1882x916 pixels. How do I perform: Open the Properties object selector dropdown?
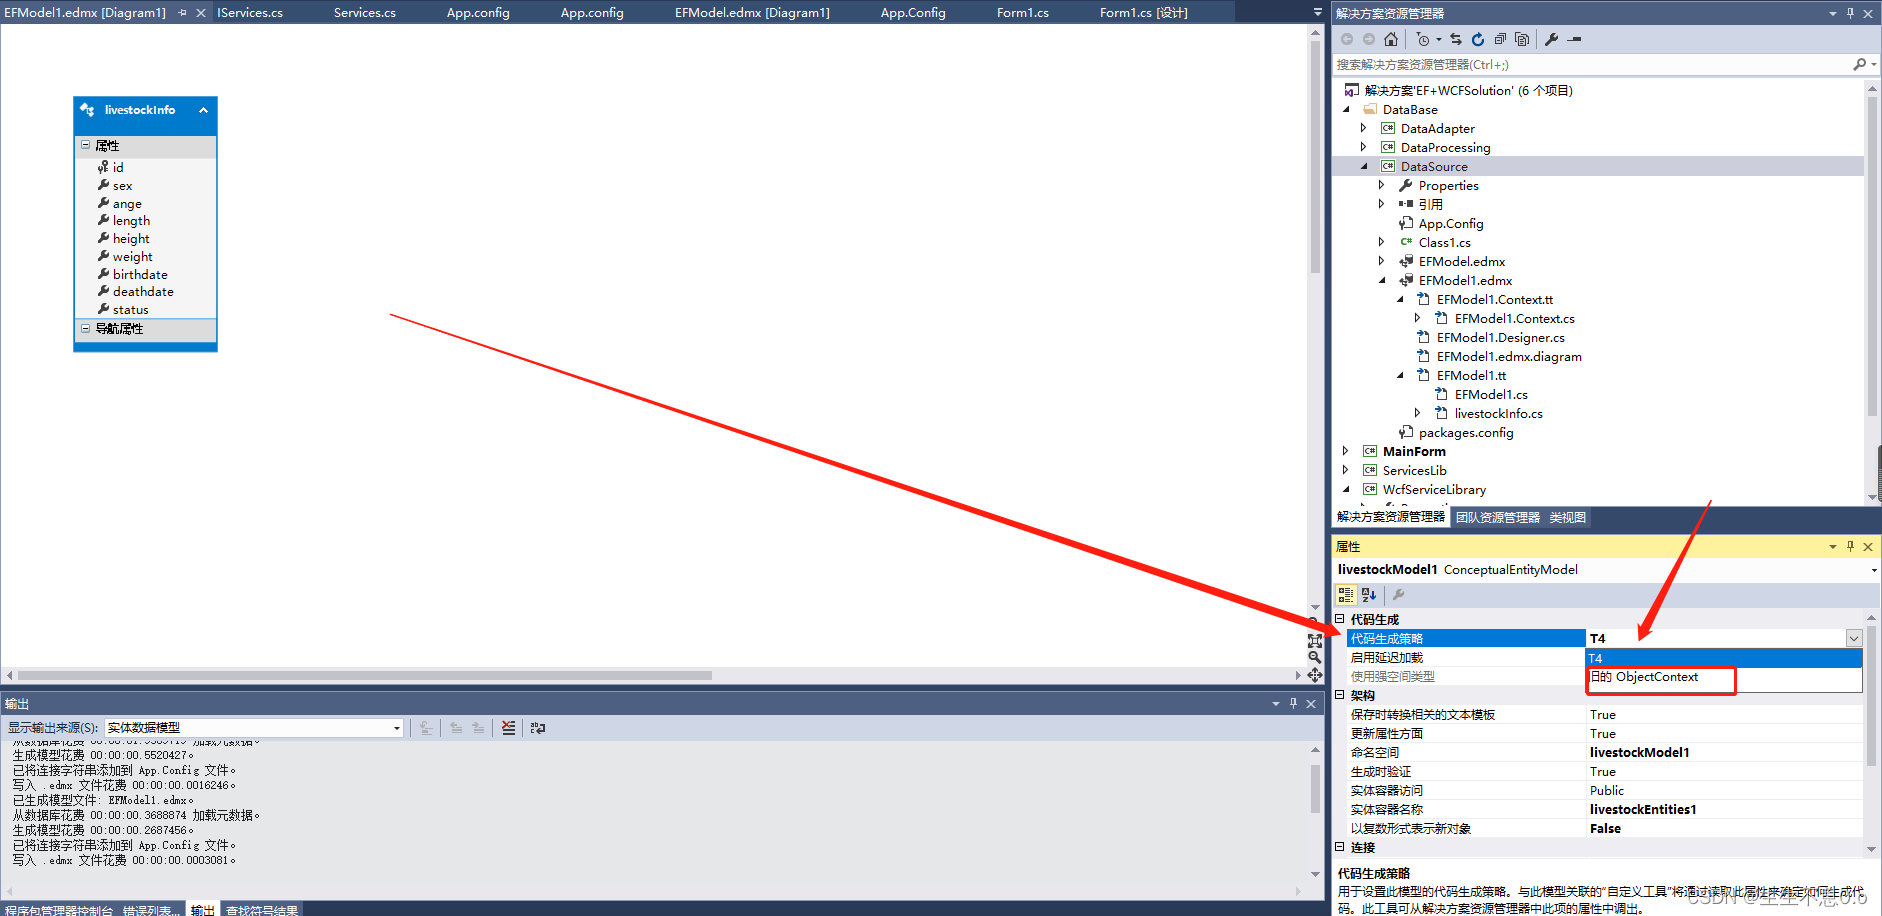(1873, 570)
